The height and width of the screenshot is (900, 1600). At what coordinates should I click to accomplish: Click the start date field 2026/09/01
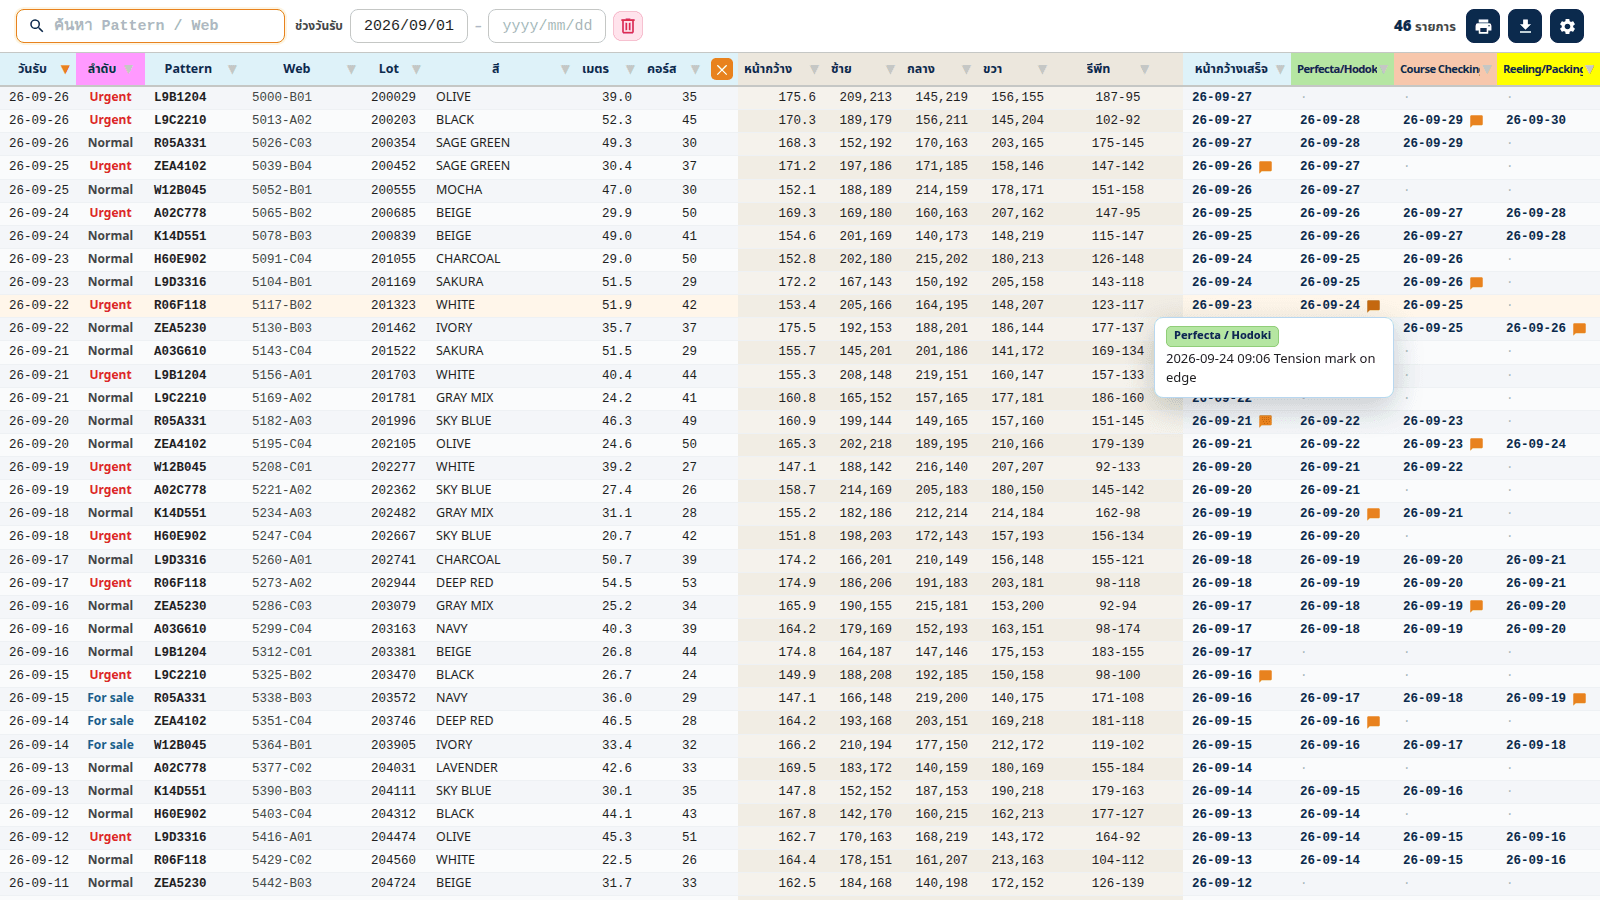pos(409,26)
